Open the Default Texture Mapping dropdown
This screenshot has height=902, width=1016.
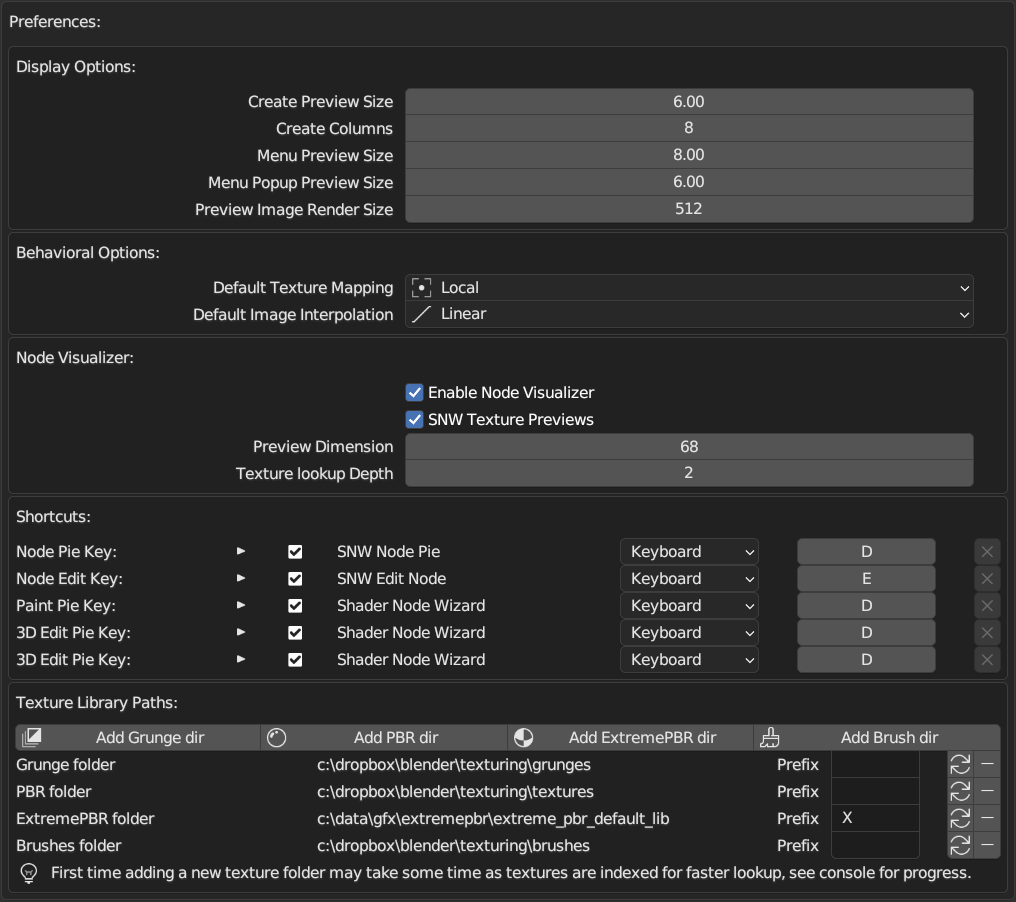click(689, 288)
